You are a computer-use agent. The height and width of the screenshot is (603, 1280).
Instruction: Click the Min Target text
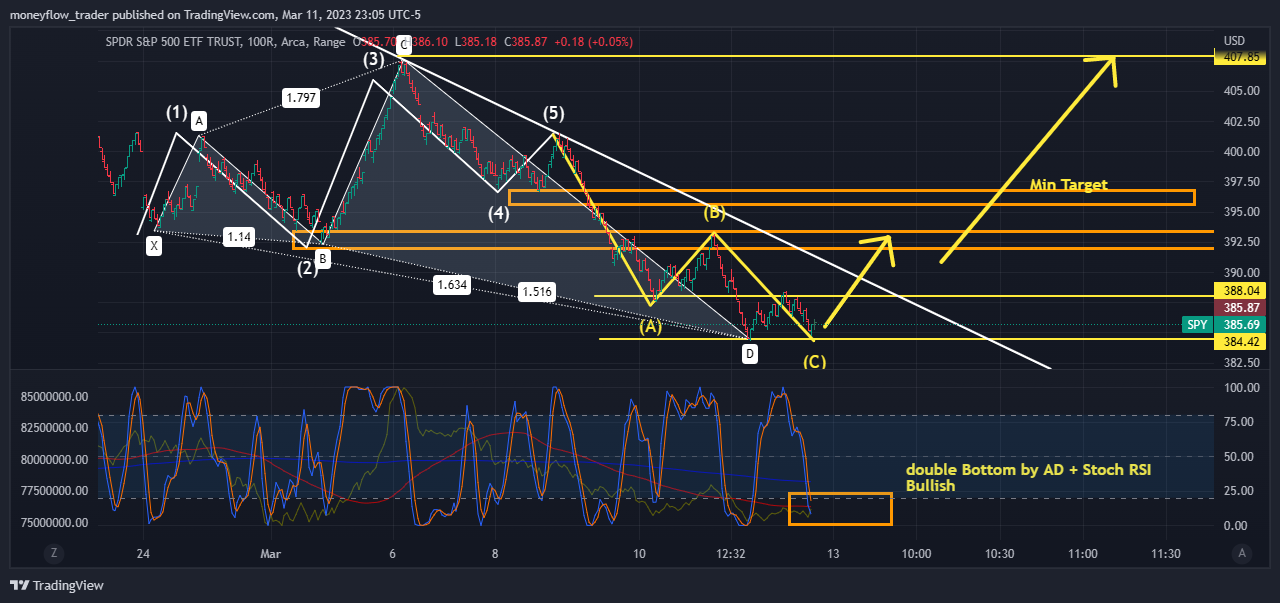[x=1069, y=185]
